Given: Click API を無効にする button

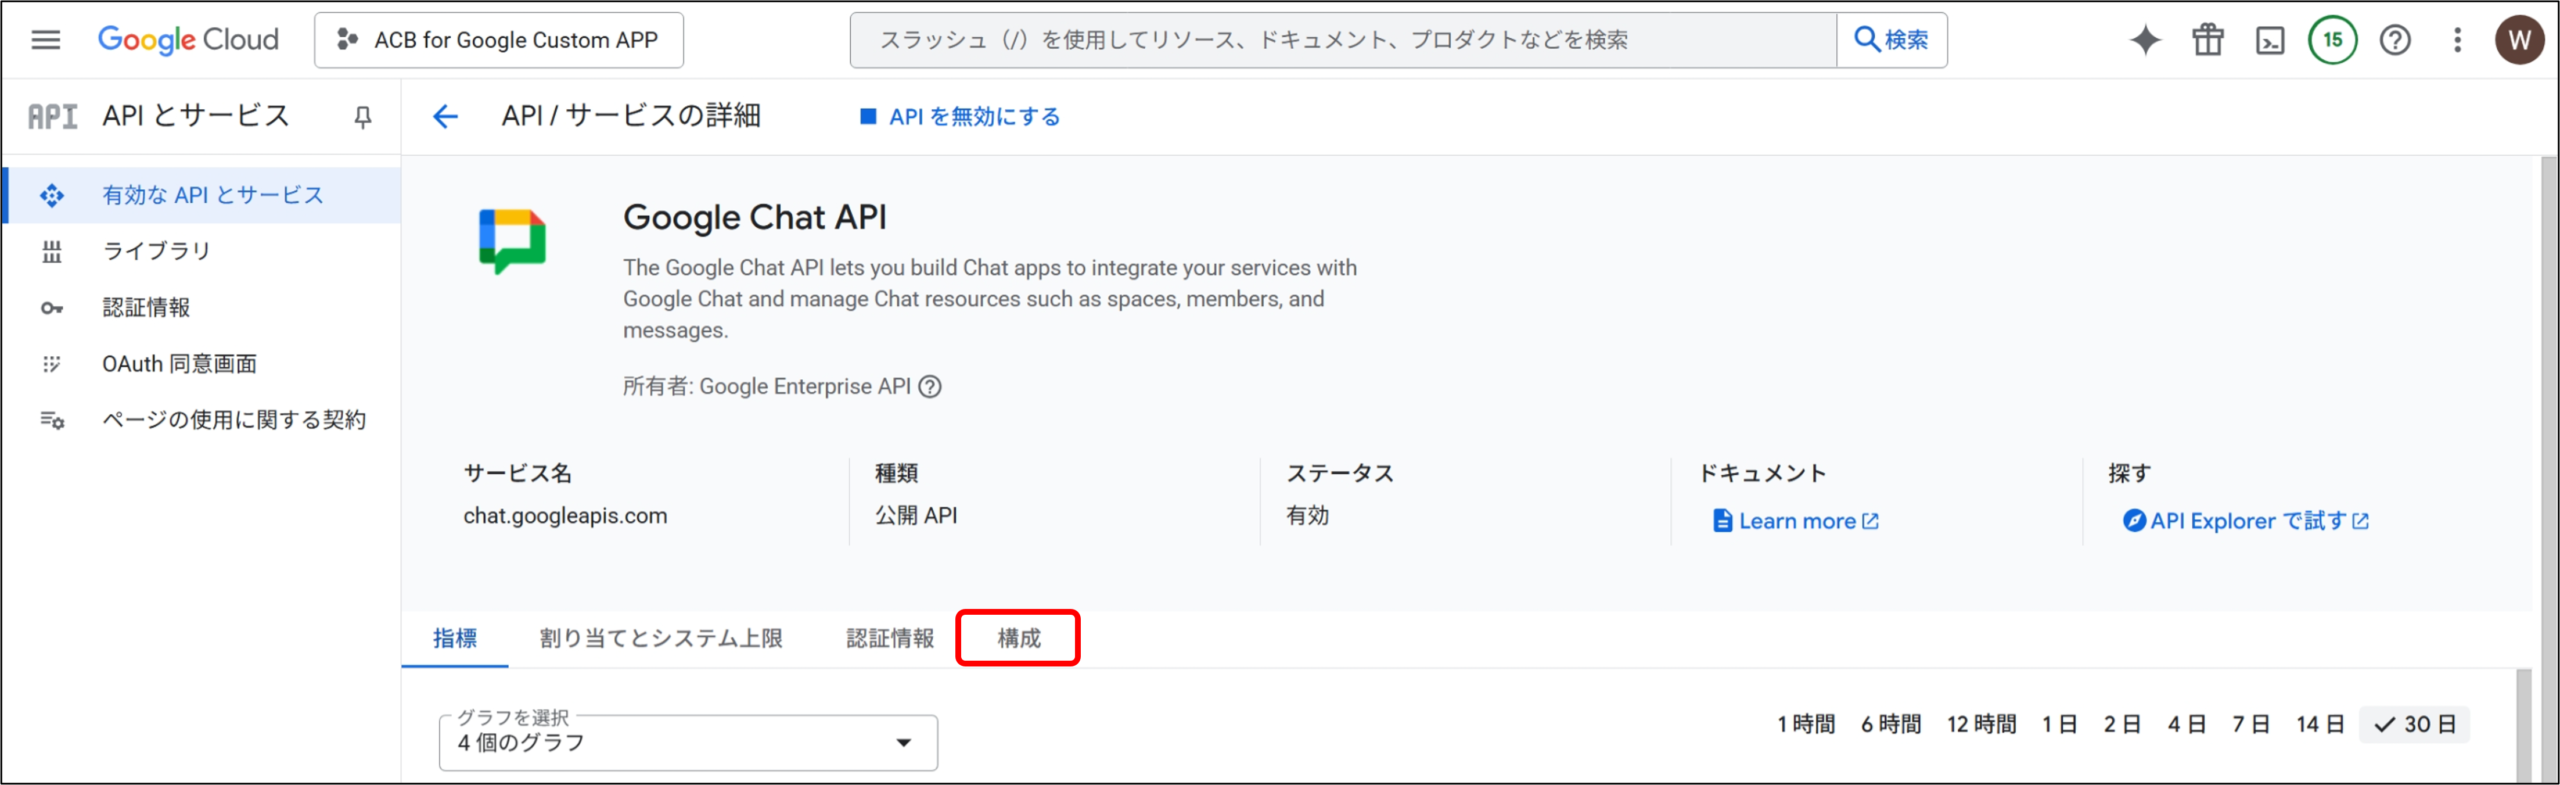Looking at the screenshot, I should 960,117.
